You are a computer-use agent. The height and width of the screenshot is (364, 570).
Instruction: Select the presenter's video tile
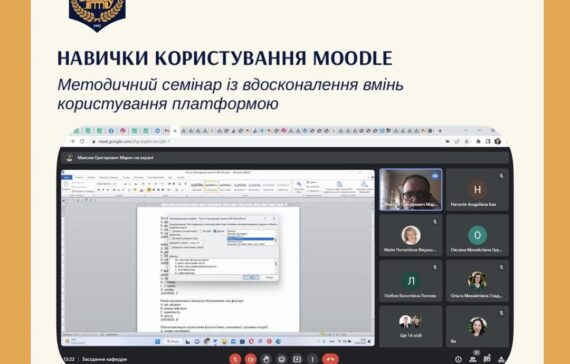tap(411, 190)
